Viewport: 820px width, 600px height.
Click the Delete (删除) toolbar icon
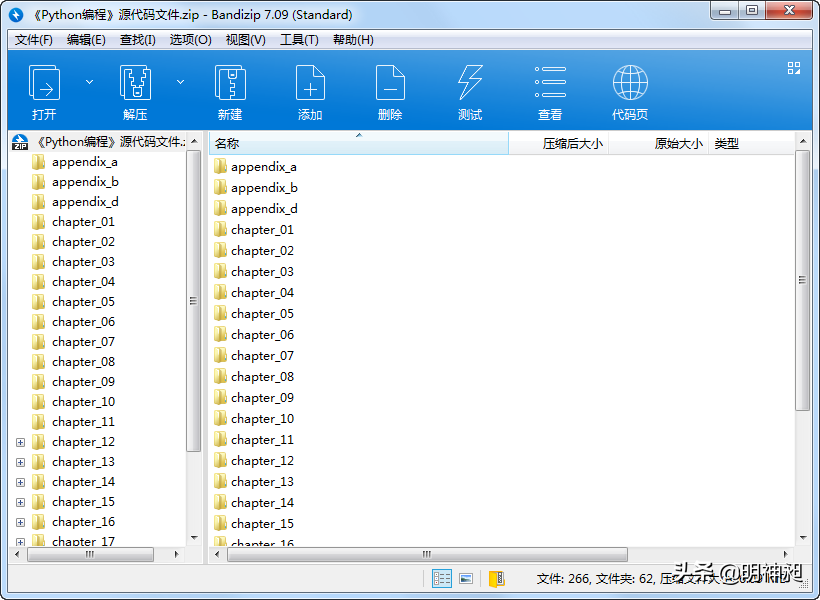[390, 83]
